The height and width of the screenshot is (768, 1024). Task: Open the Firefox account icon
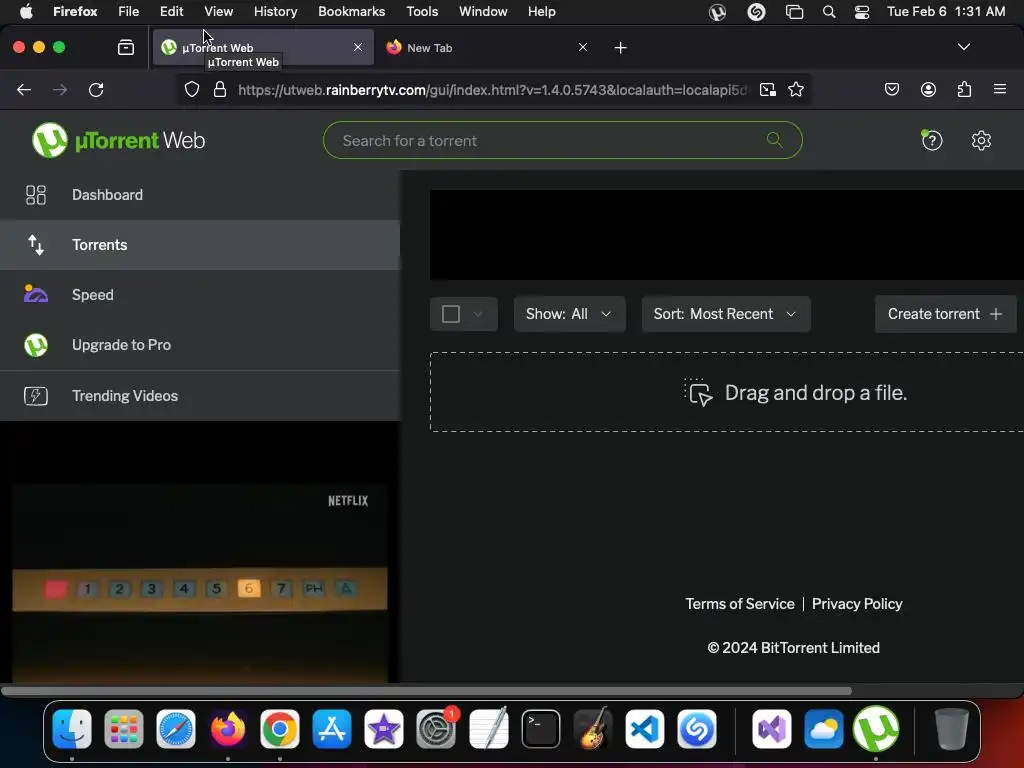click(928, 89)
